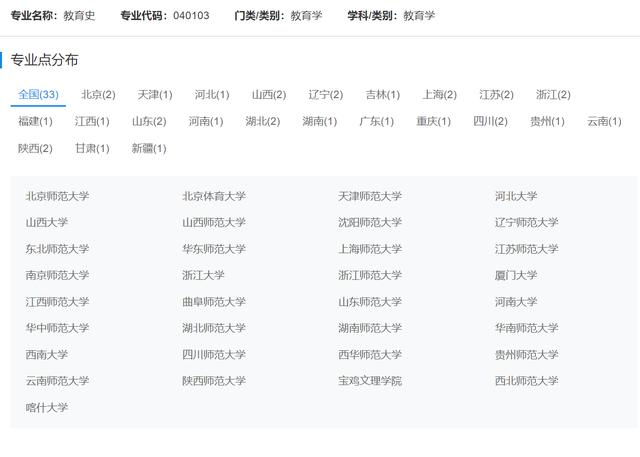Select 南京师范大学 entry

[x=57, y=275]
